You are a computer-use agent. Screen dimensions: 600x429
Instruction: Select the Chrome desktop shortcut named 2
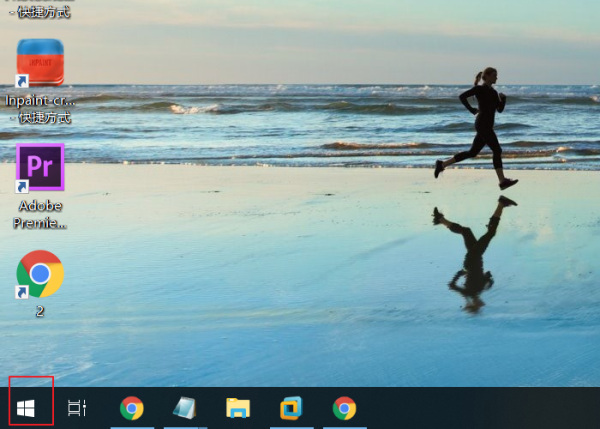pyautogui.click(x=40, y=274)
